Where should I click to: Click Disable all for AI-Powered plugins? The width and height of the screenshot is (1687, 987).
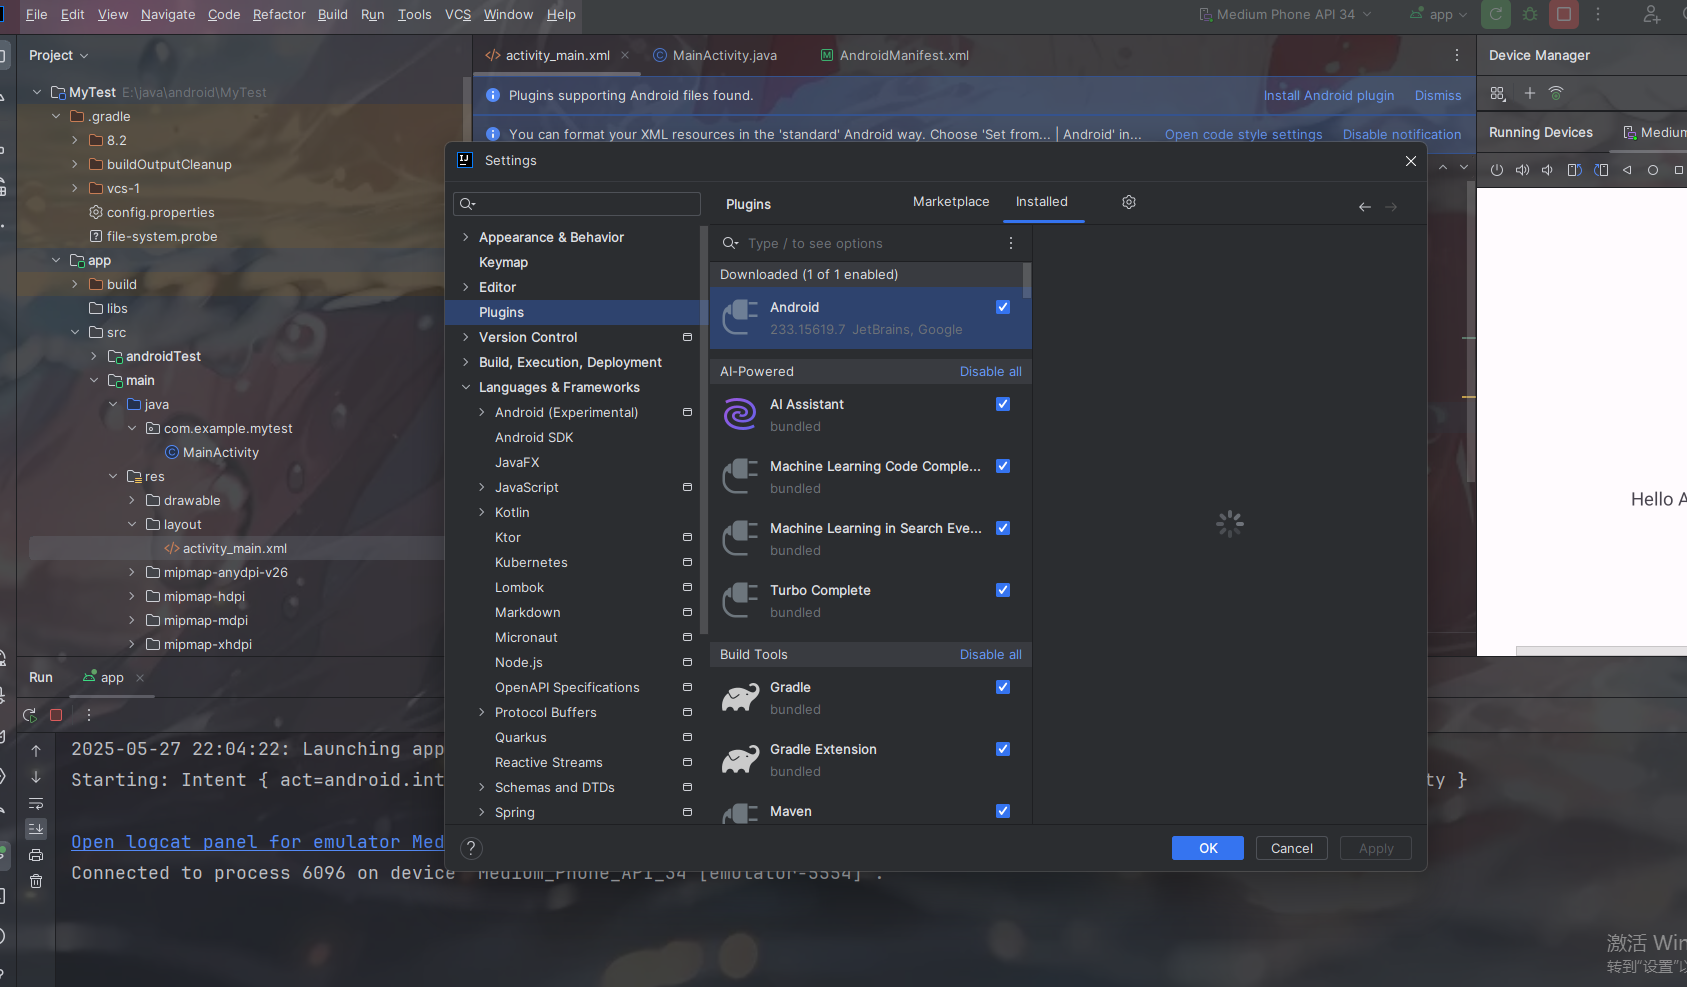(991, 371)
